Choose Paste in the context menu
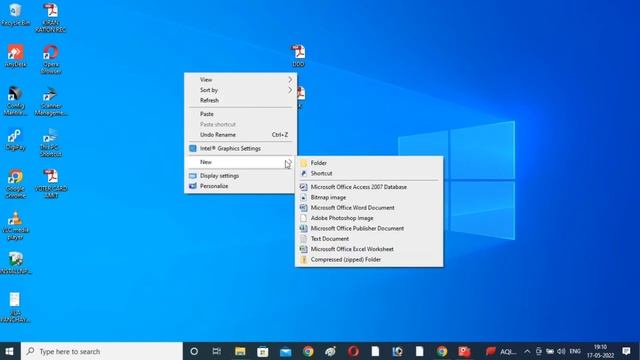 pyautogui.click(x=240, y=114)
